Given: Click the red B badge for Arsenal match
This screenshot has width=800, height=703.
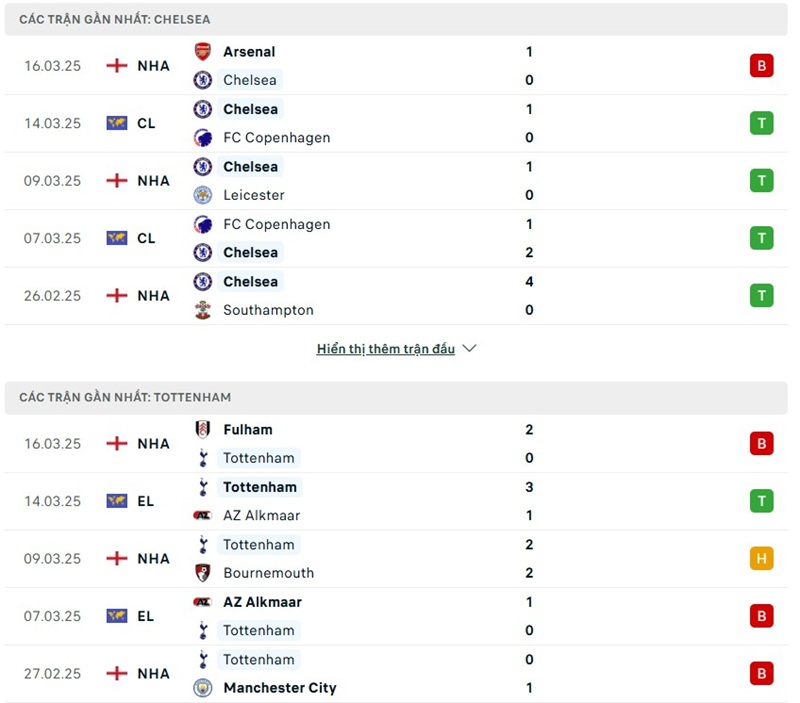Looking at the screenshot, I should (762, 66).
